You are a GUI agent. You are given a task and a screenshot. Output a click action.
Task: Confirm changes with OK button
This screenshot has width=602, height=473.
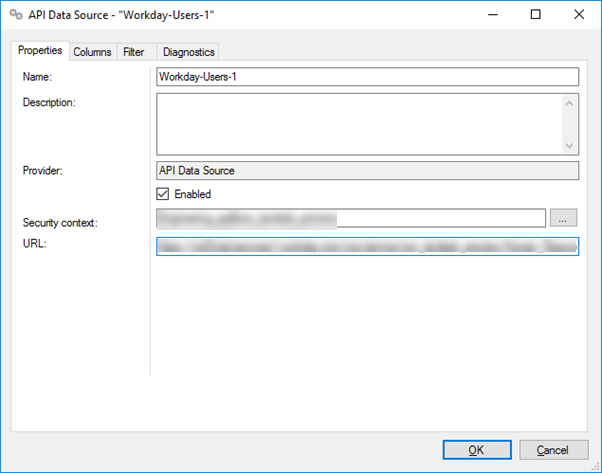[x=477, y=450]
